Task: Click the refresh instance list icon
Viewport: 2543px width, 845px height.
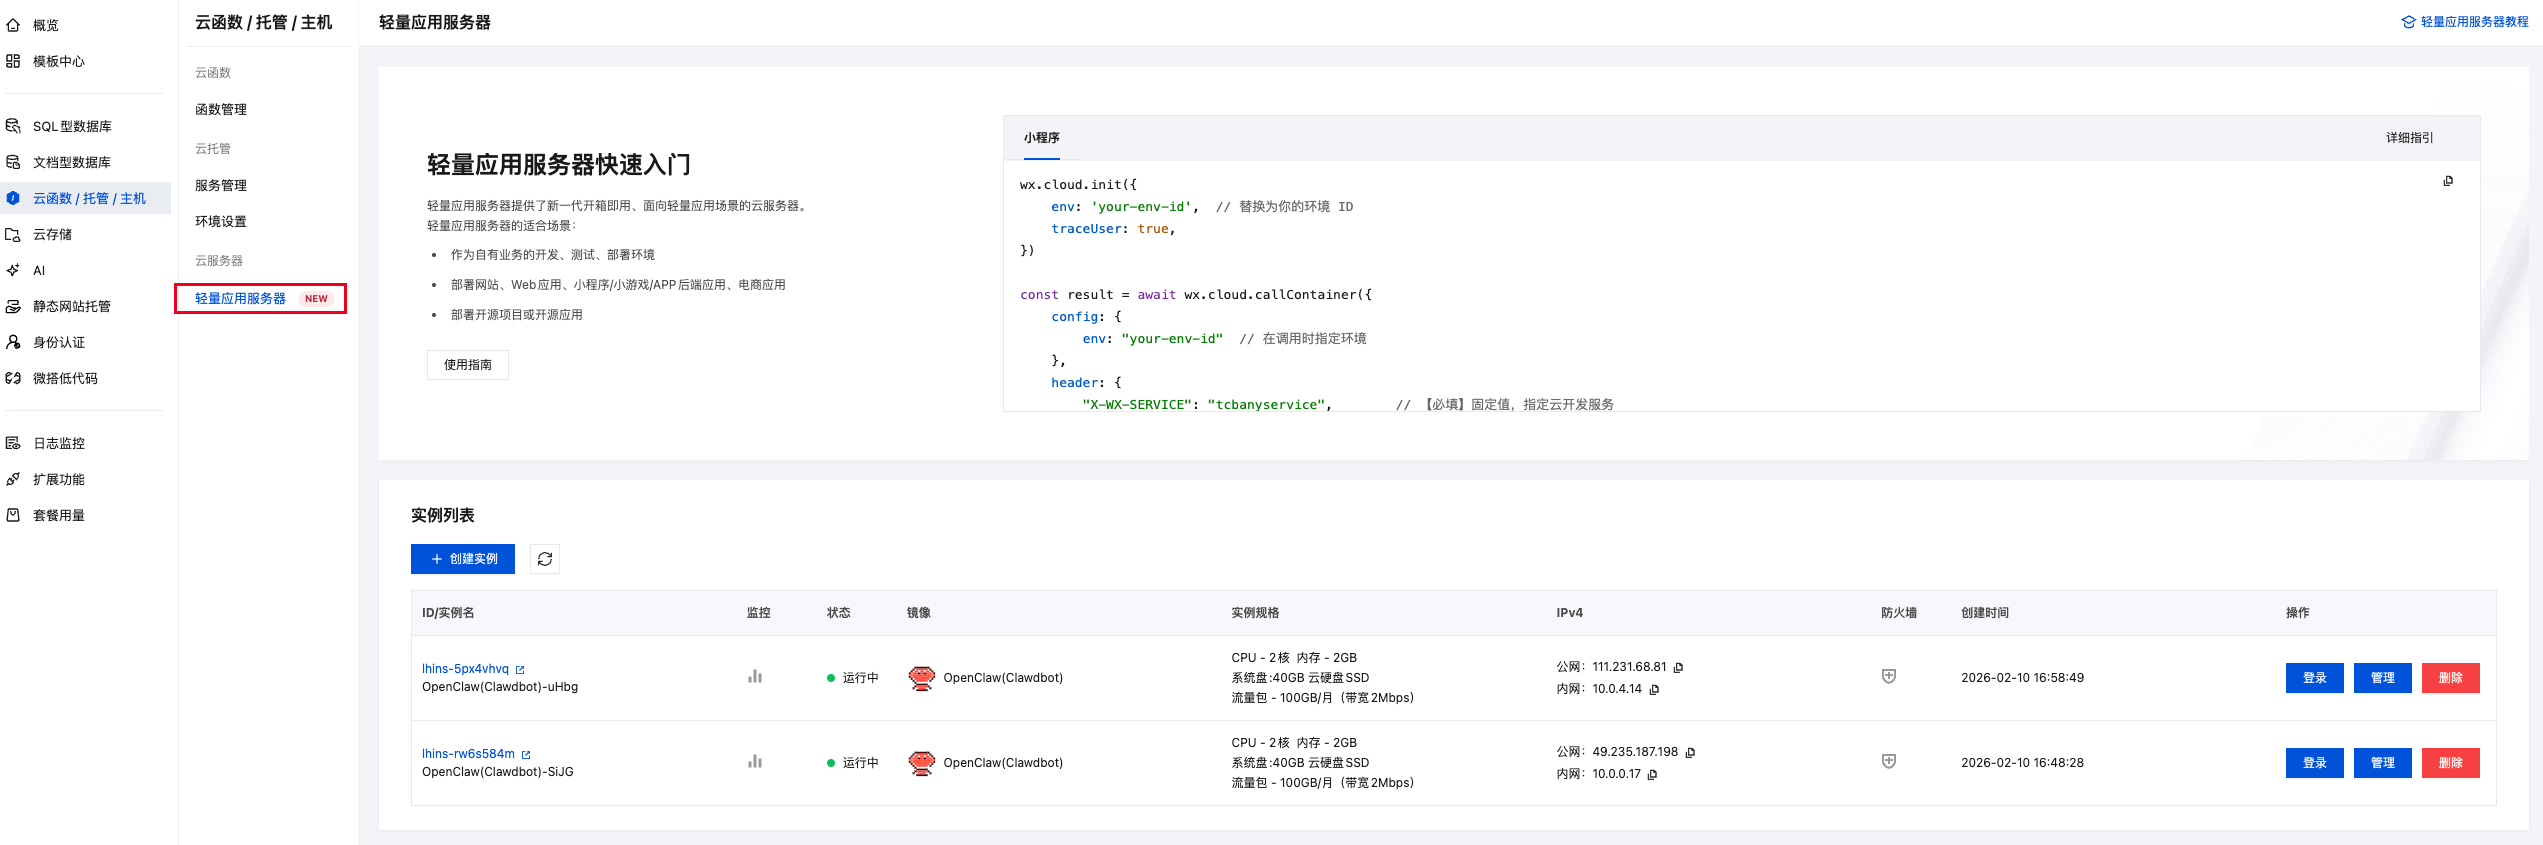Action: (x=544, y=559)
